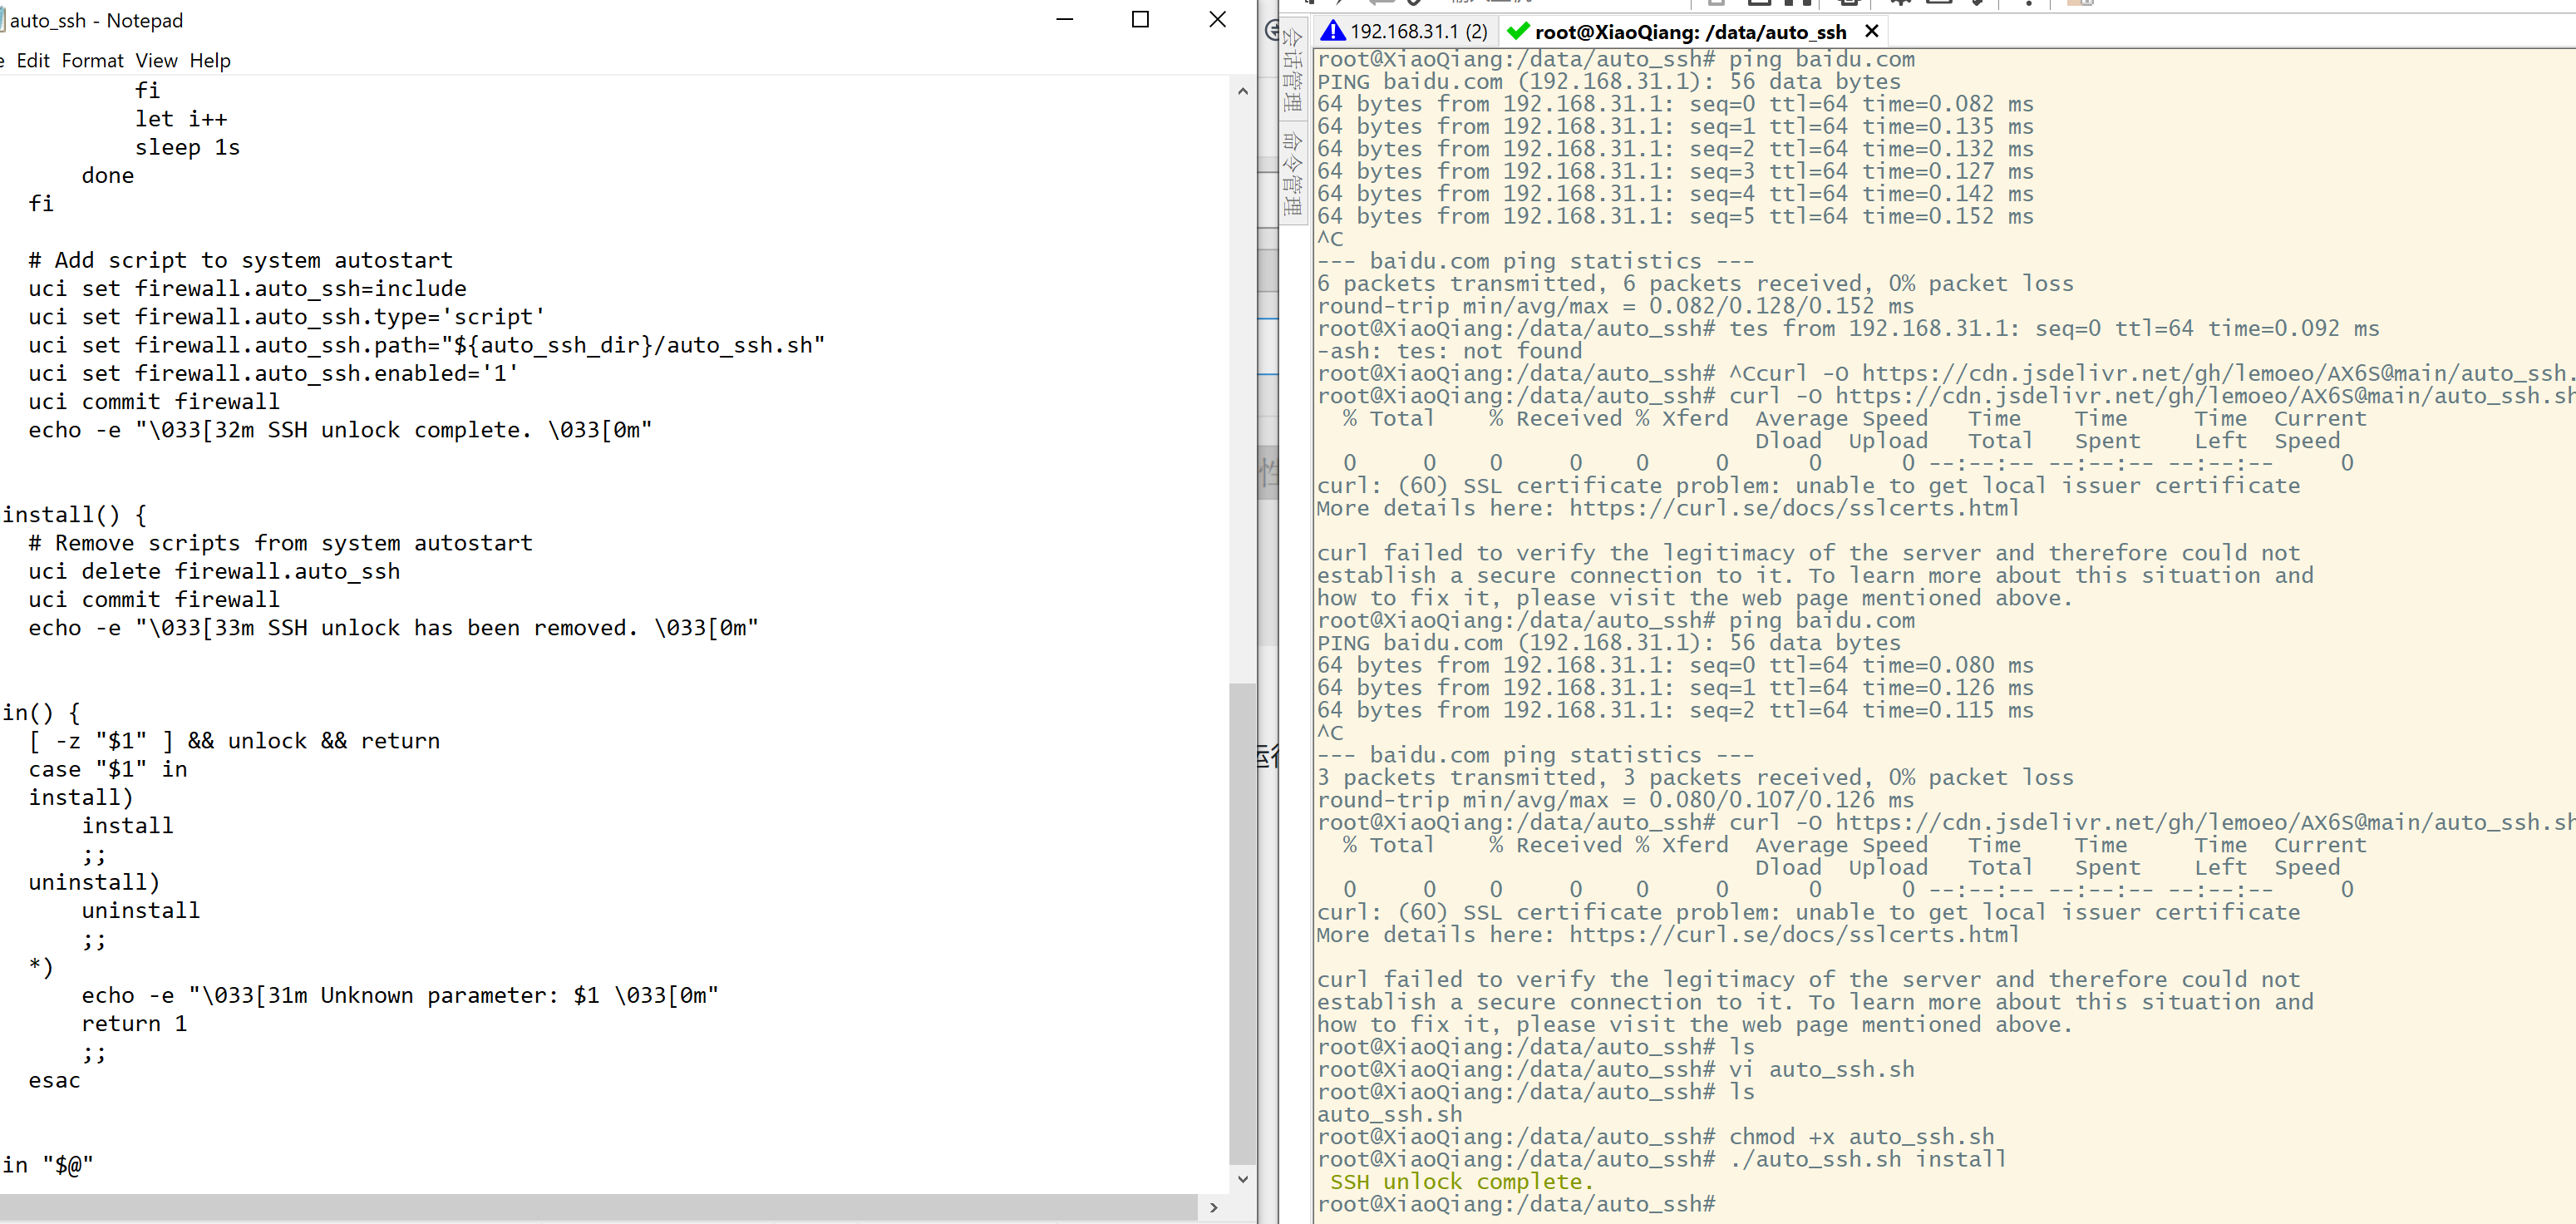Viewport: 2576px width, 1224px height.
Task: Open the View menu in Notepad
Action: (156, 61)
